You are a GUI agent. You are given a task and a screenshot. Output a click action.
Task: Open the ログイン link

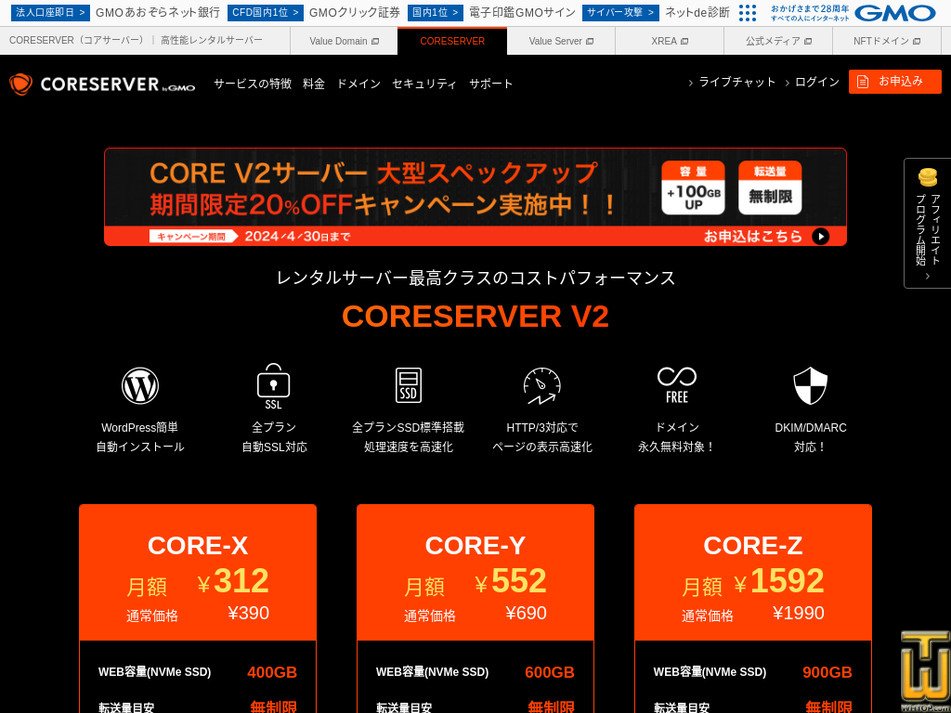(816, 82)
